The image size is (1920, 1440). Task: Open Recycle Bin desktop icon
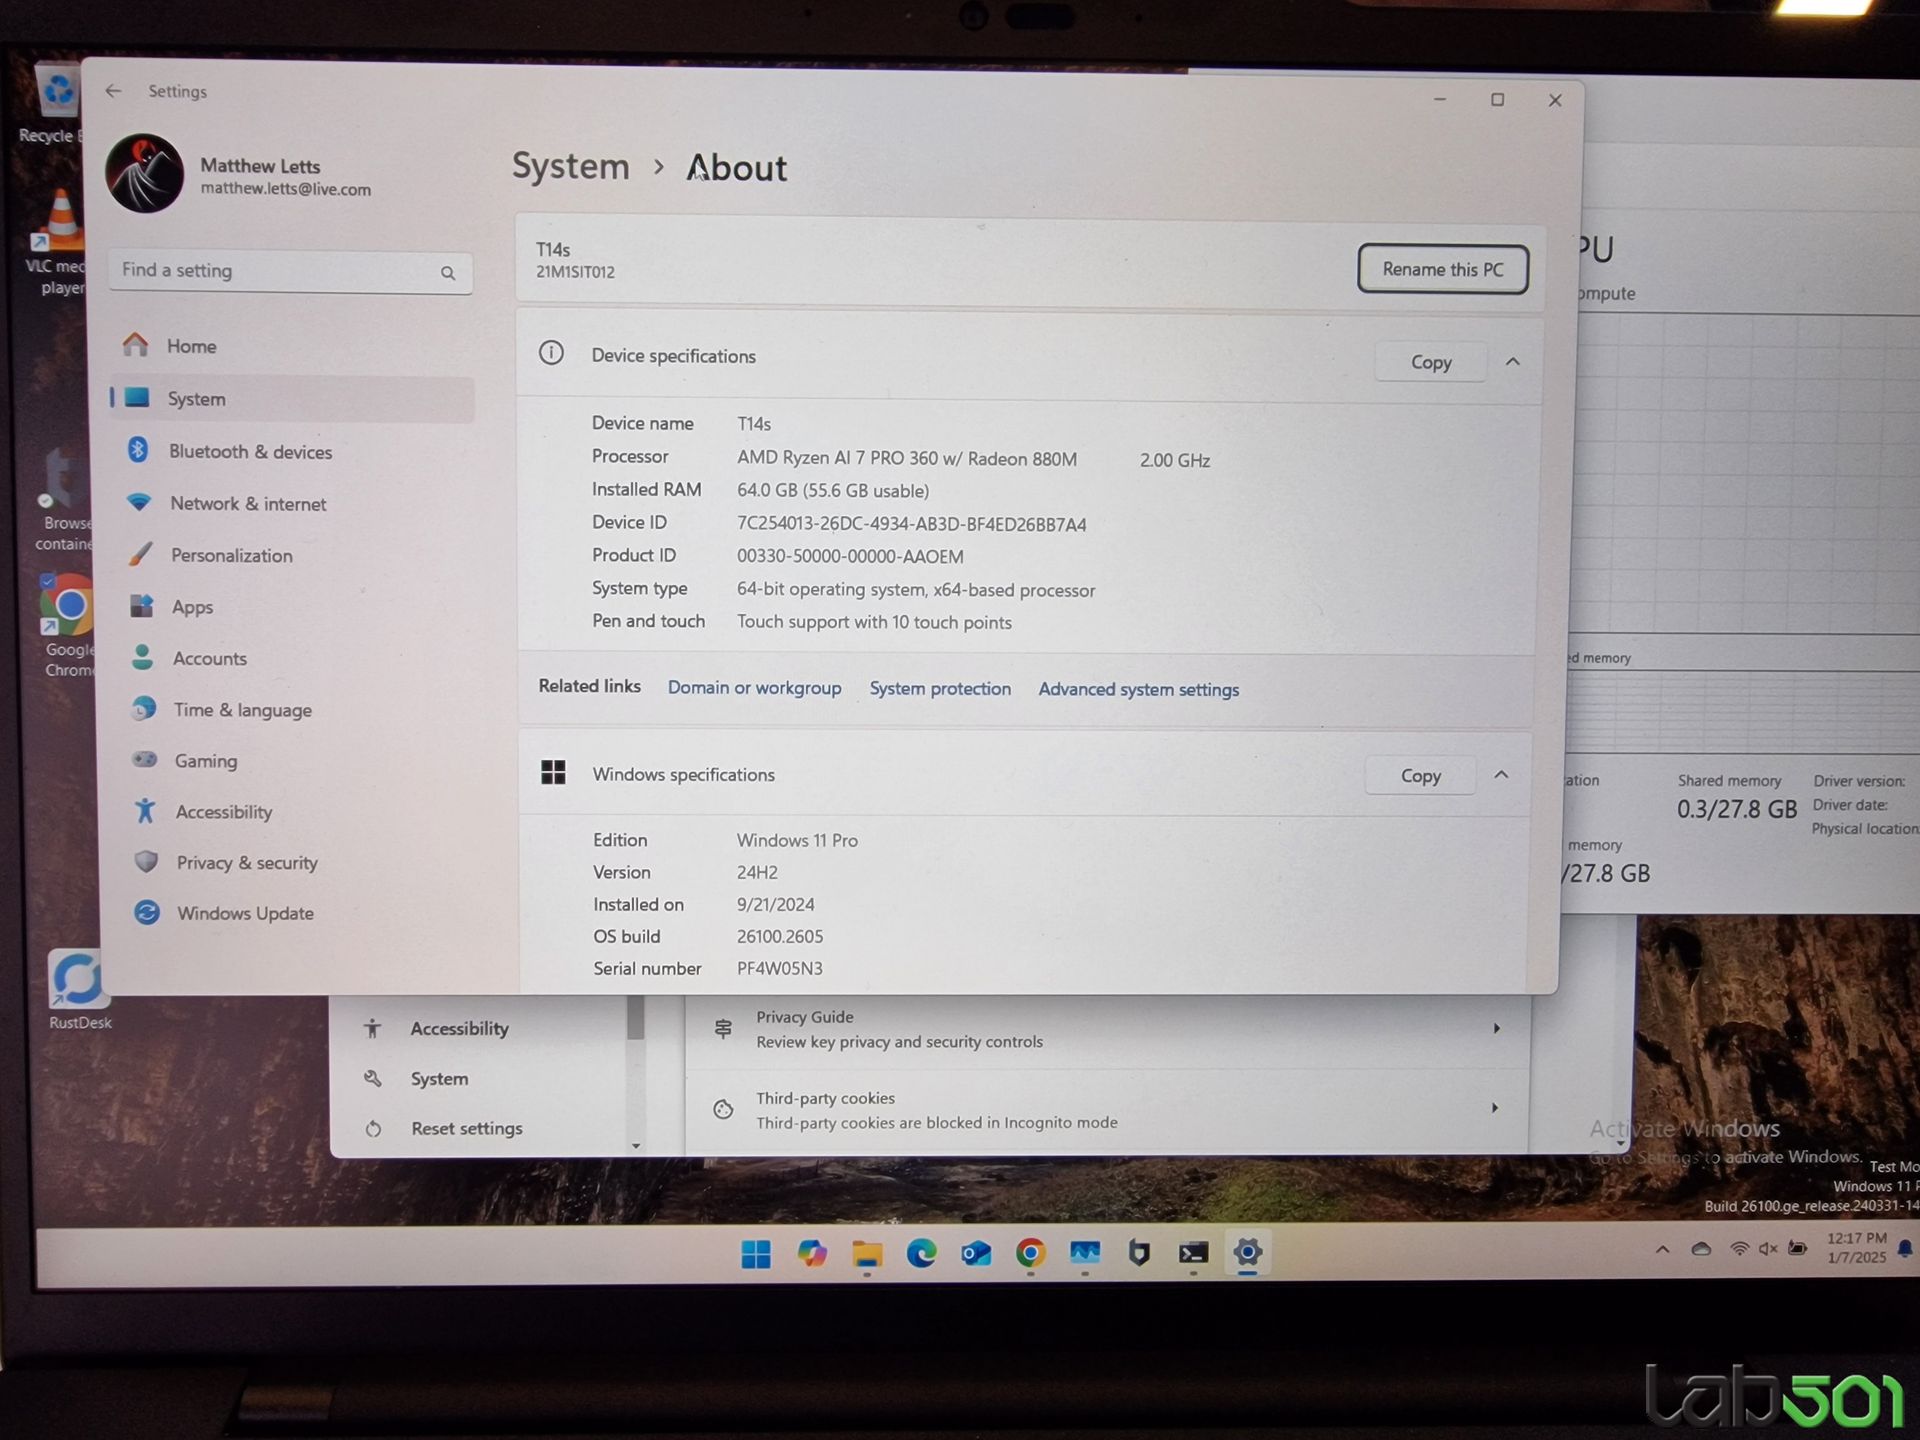pos(55,104)
